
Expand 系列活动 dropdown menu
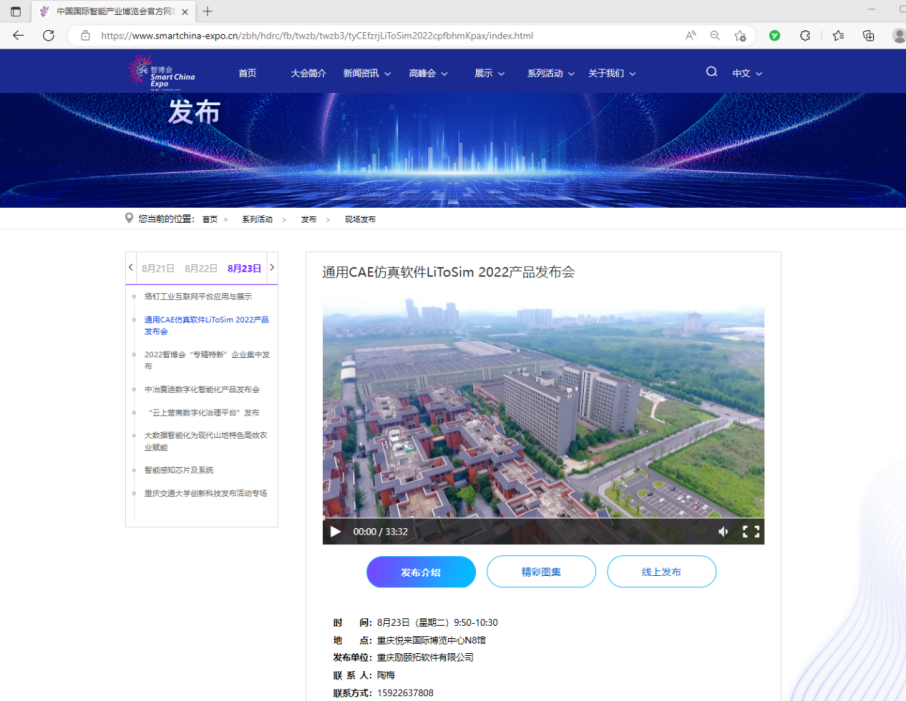coord(551,73)
